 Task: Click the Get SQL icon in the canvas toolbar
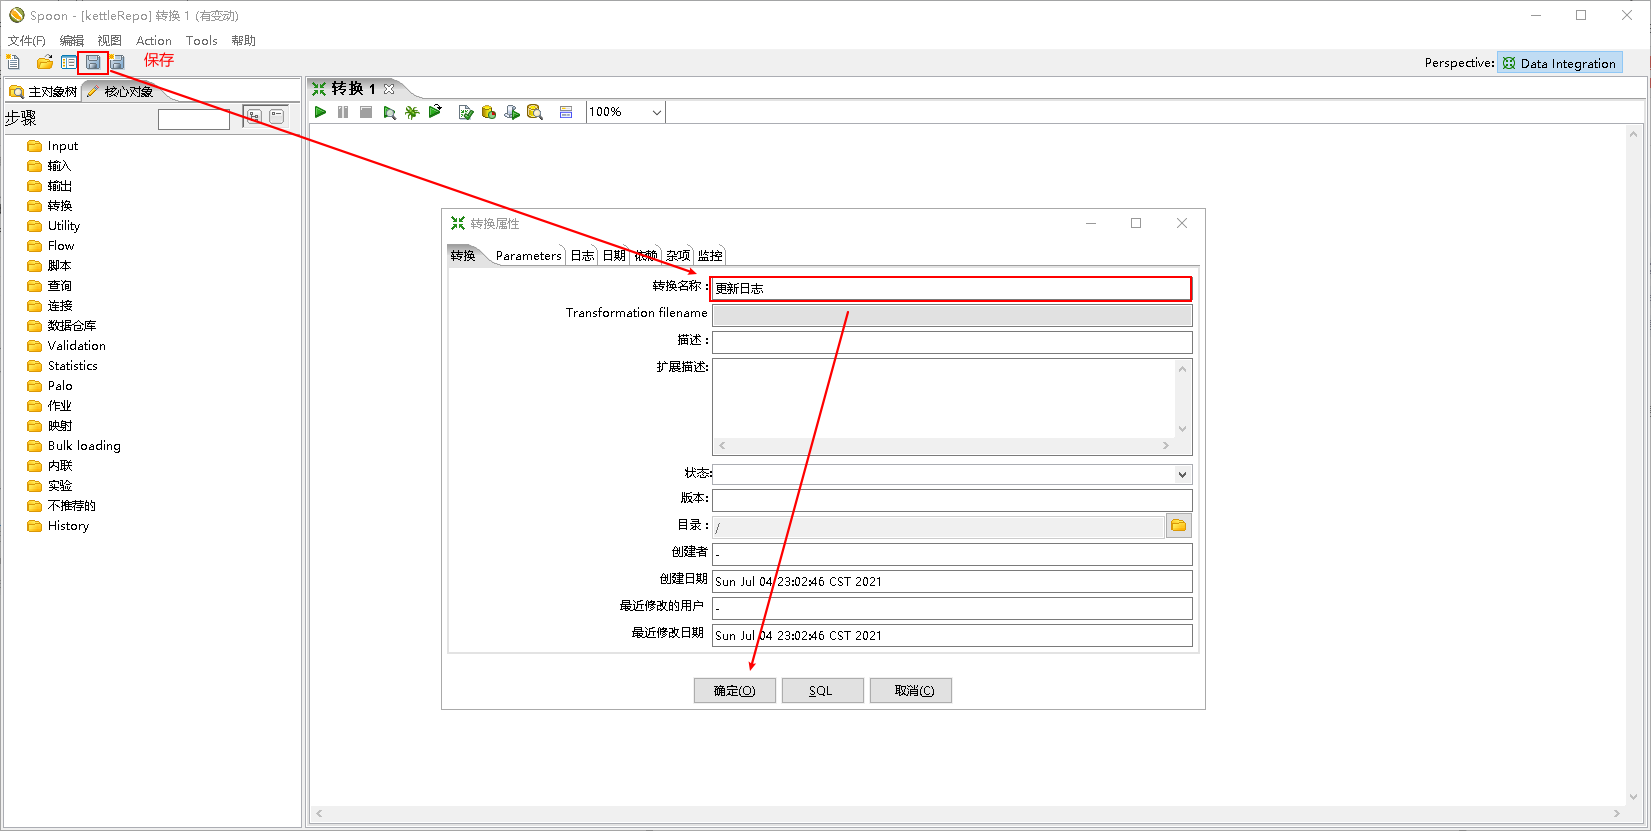click(x=512, y=112)
